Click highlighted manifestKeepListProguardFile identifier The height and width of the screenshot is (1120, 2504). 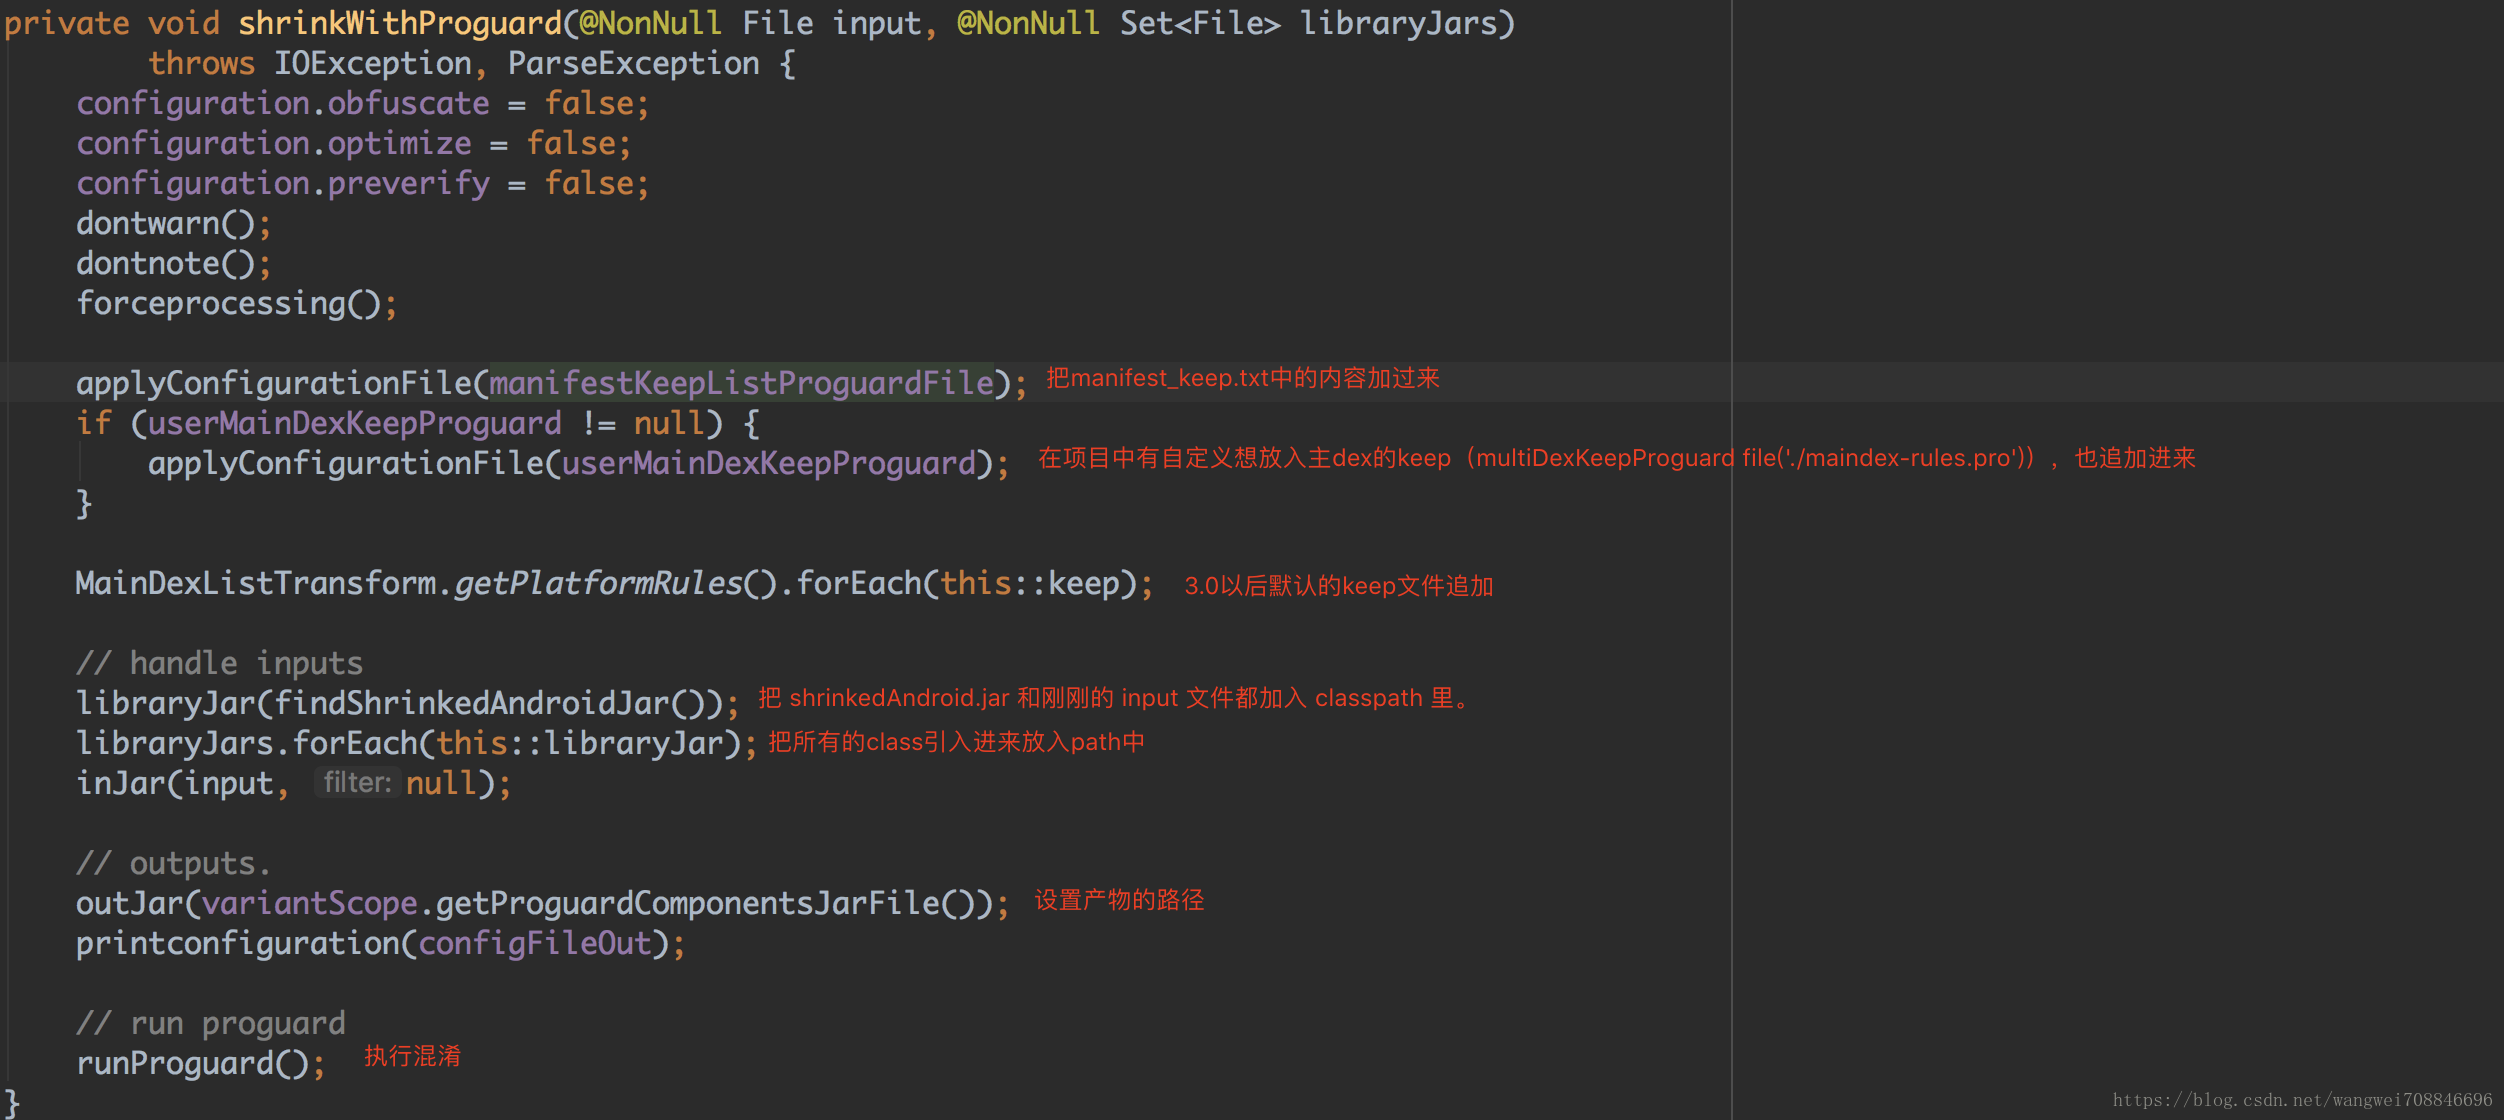coord(741,383)
